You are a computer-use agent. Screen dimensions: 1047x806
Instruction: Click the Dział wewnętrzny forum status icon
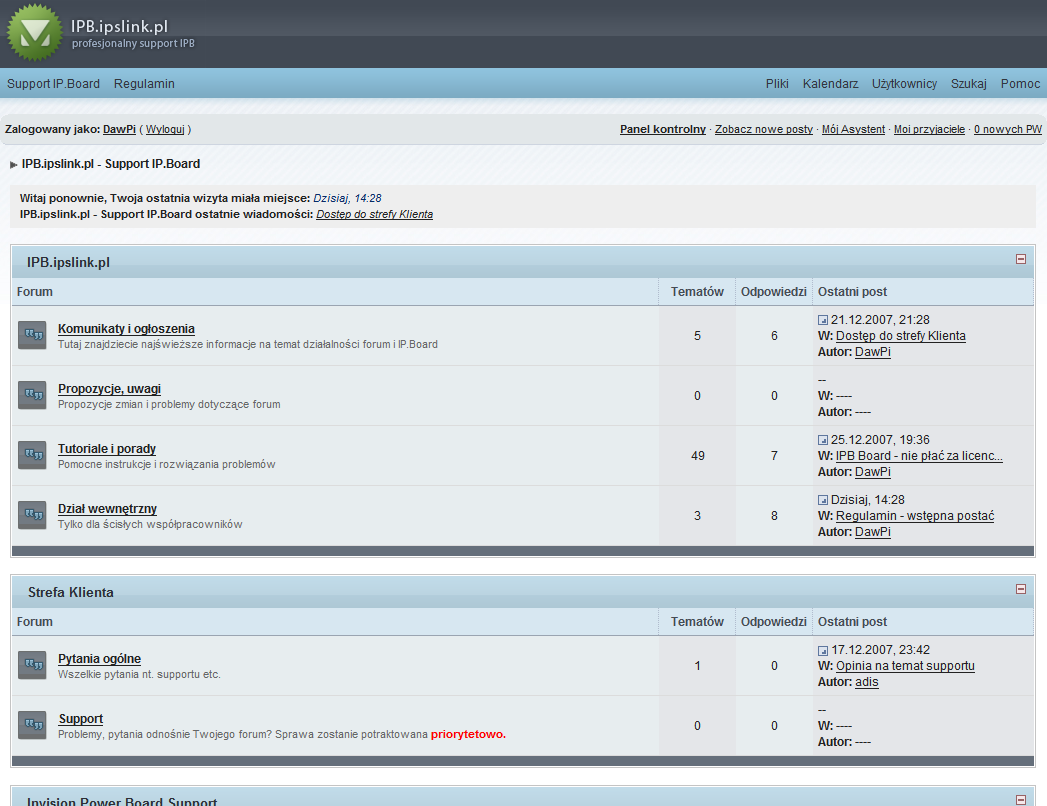pos(32,515)
